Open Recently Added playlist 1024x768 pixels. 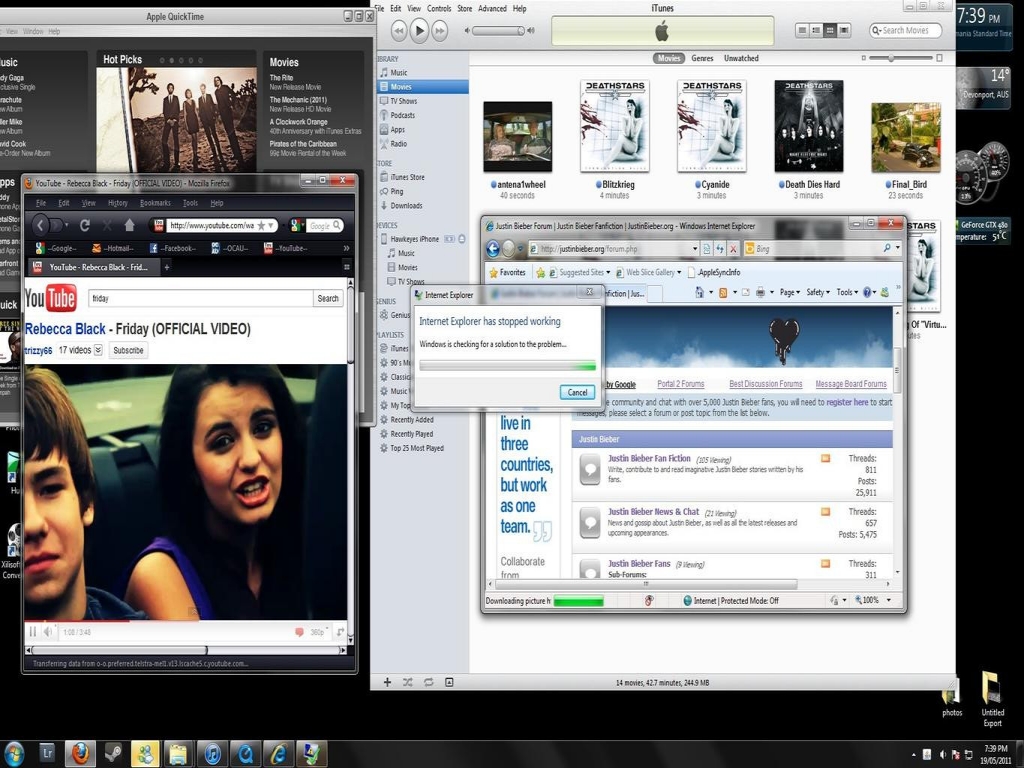411,420
